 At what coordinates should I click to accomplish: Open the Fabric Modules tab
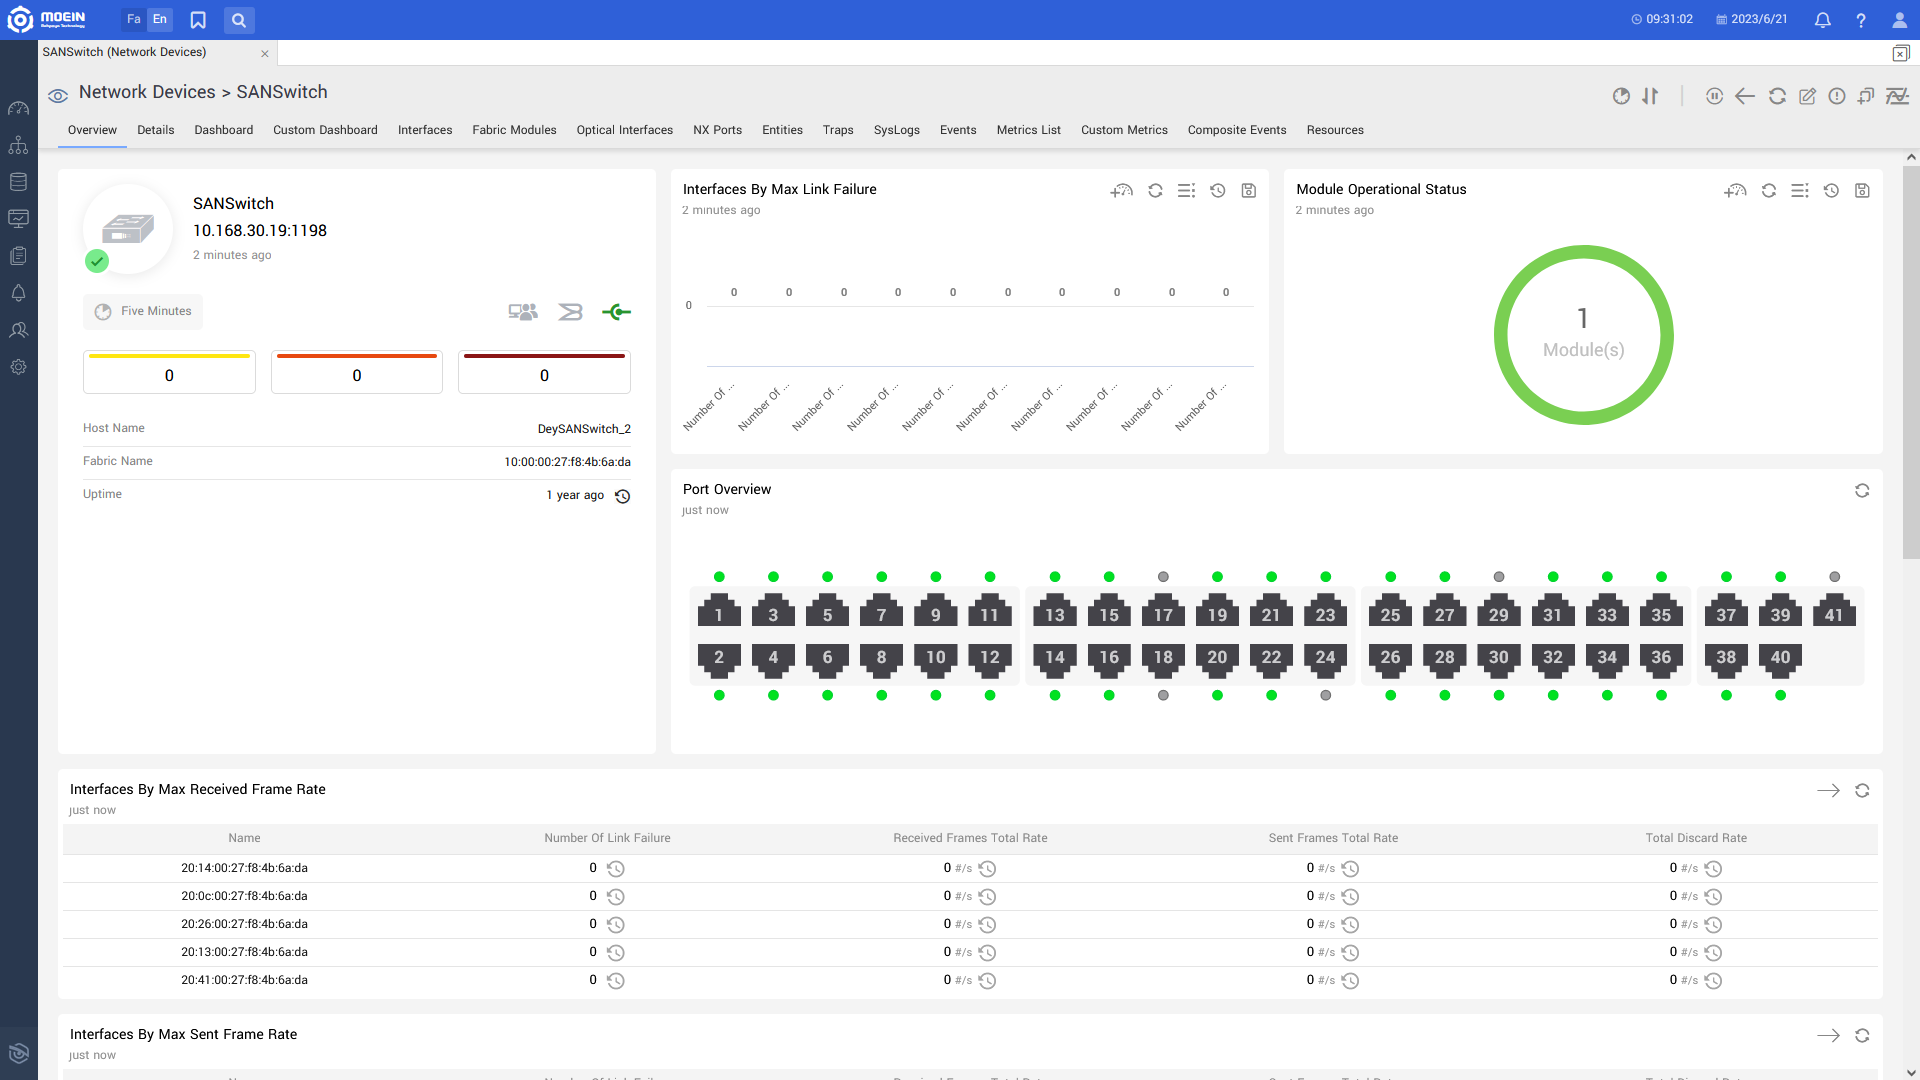coord(514,130)
